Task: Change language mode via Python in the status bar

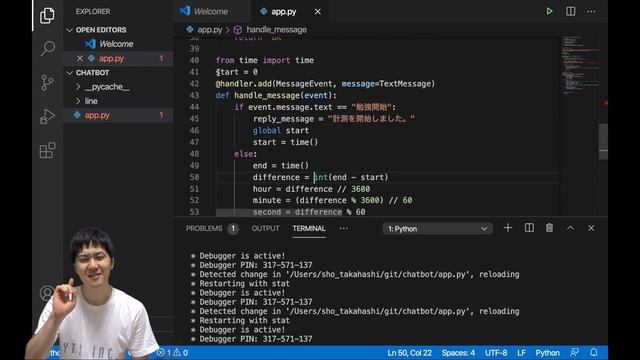Action: [x=547, y=353]
